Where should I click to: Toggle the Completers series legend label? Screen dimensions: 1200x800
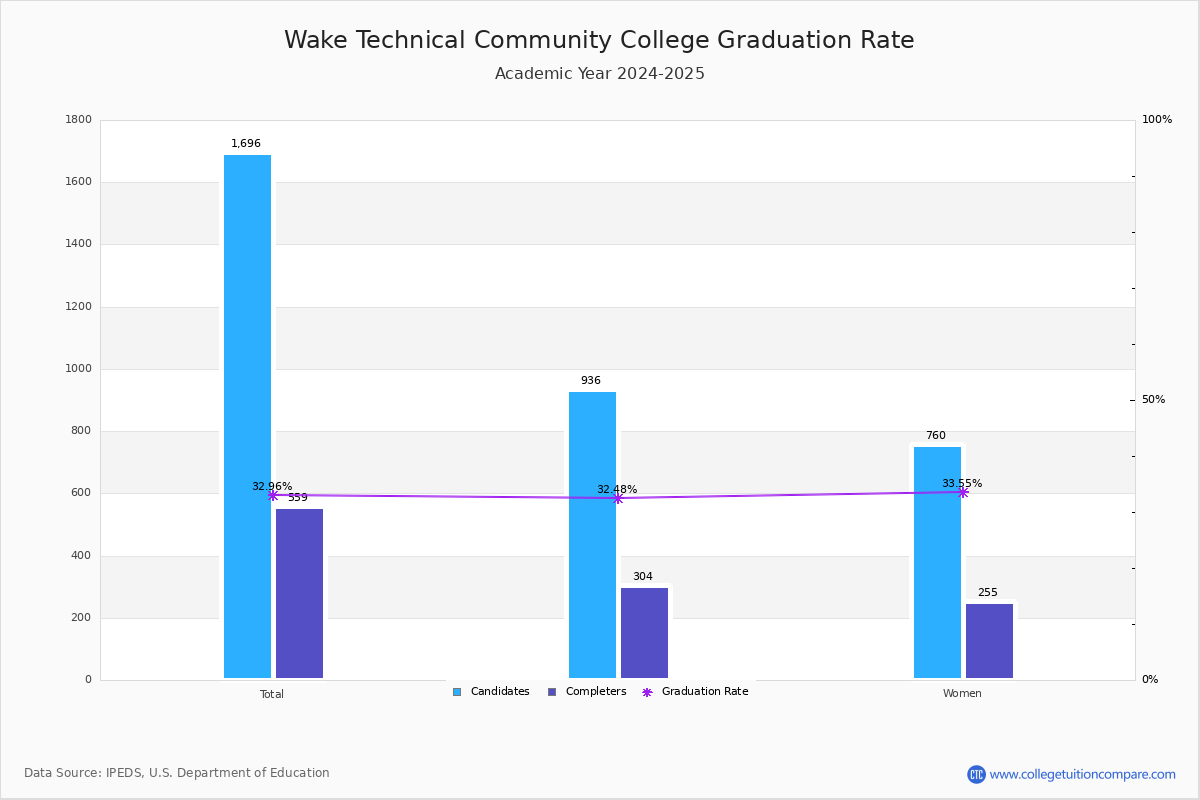(596, 692)
